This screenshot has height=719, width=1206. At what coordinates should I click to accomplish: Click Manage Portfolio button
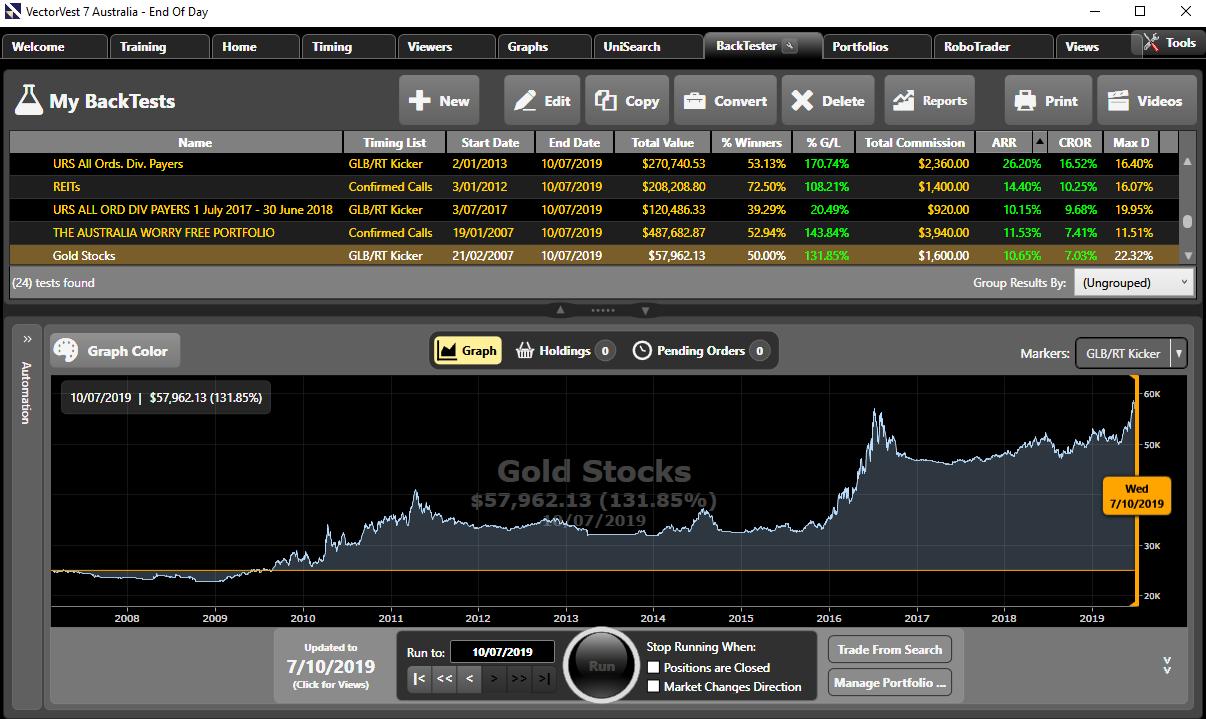coord(890,683)
